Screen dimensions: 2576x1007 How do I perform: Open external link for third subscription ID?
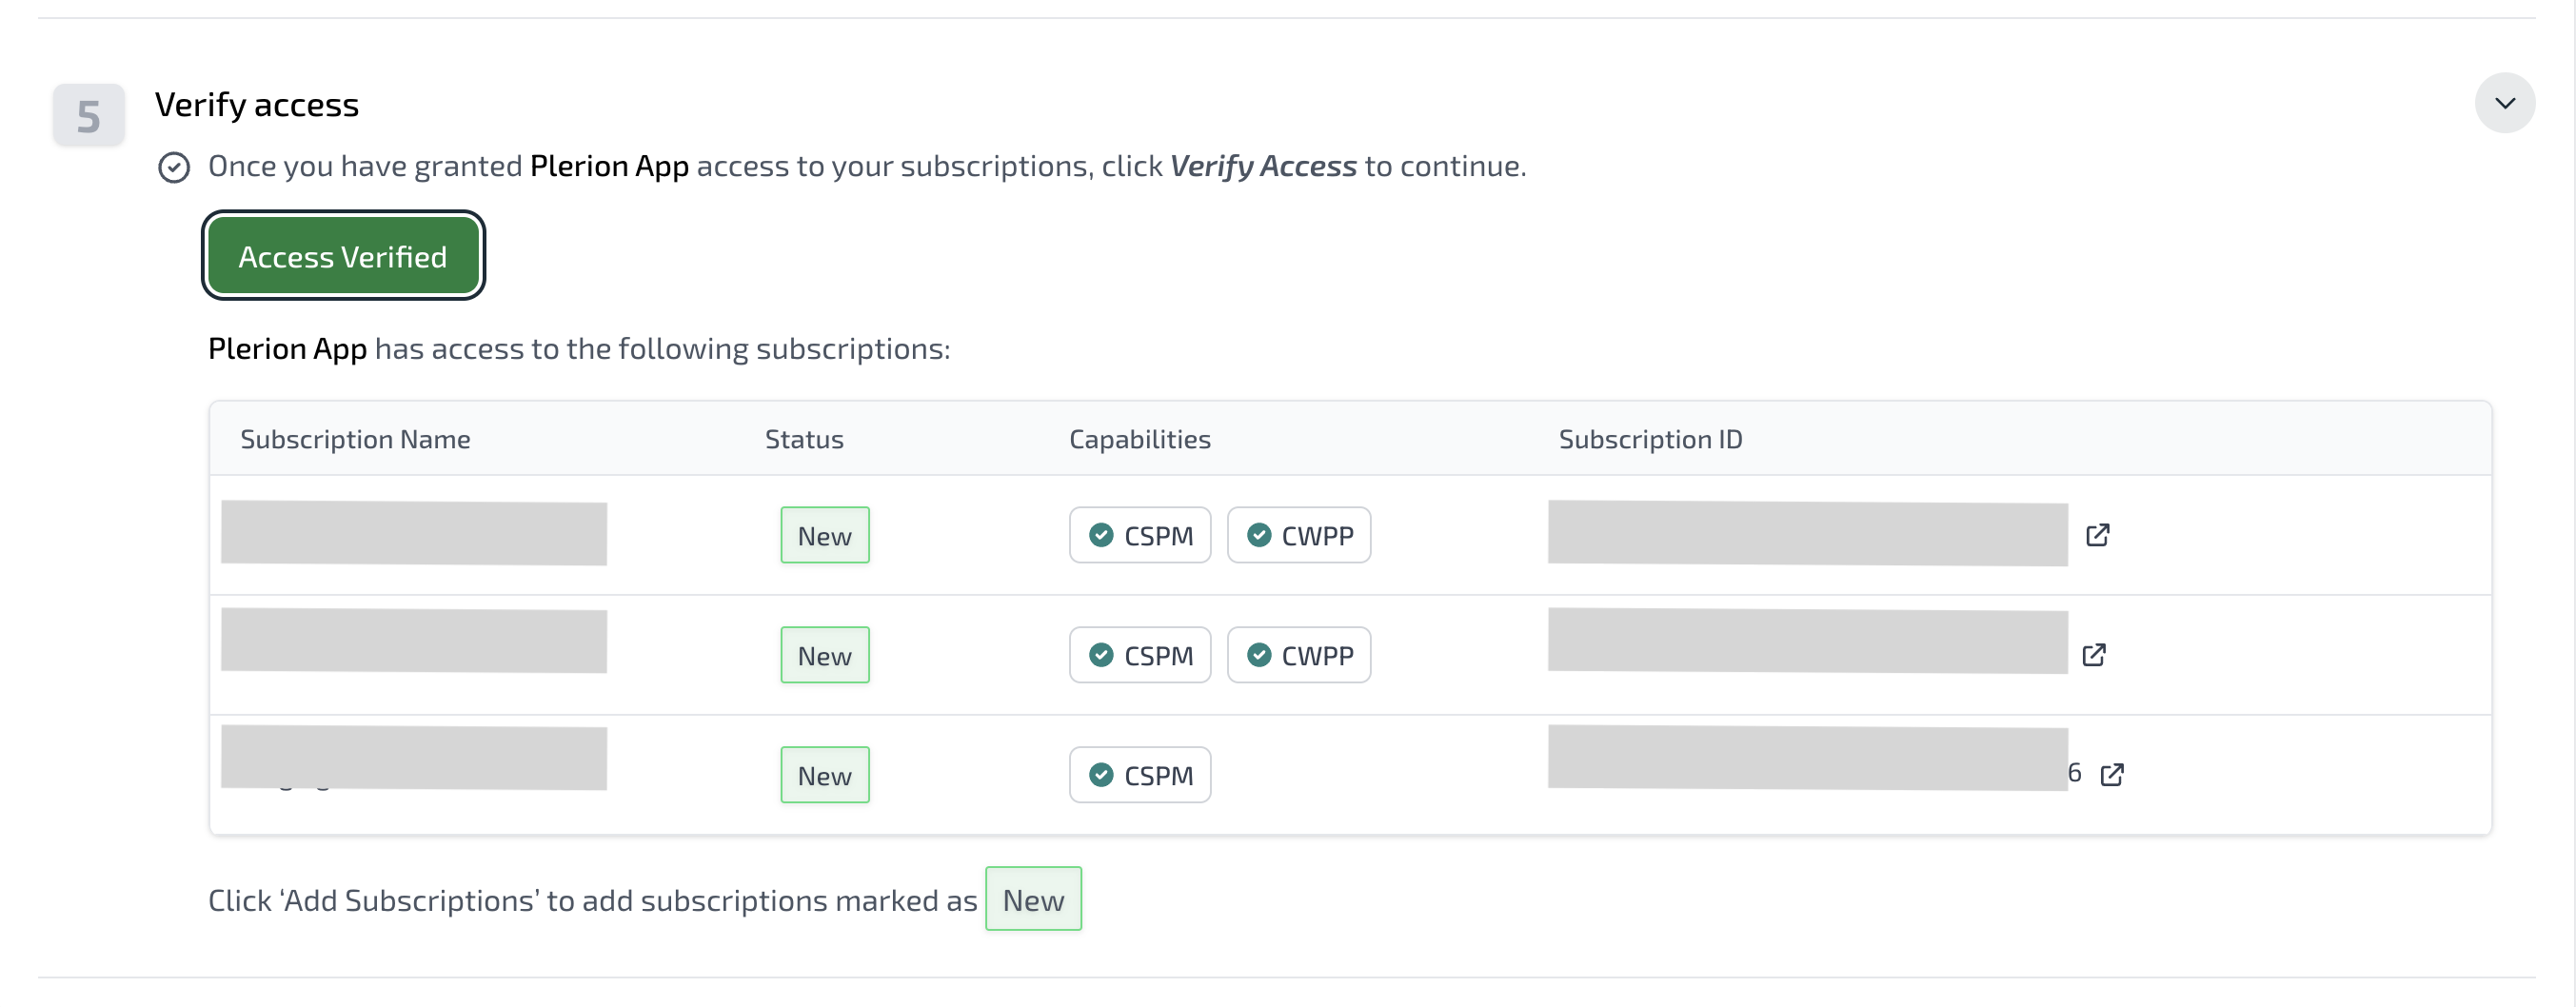pyautogui.click(x=2111, y=775)
